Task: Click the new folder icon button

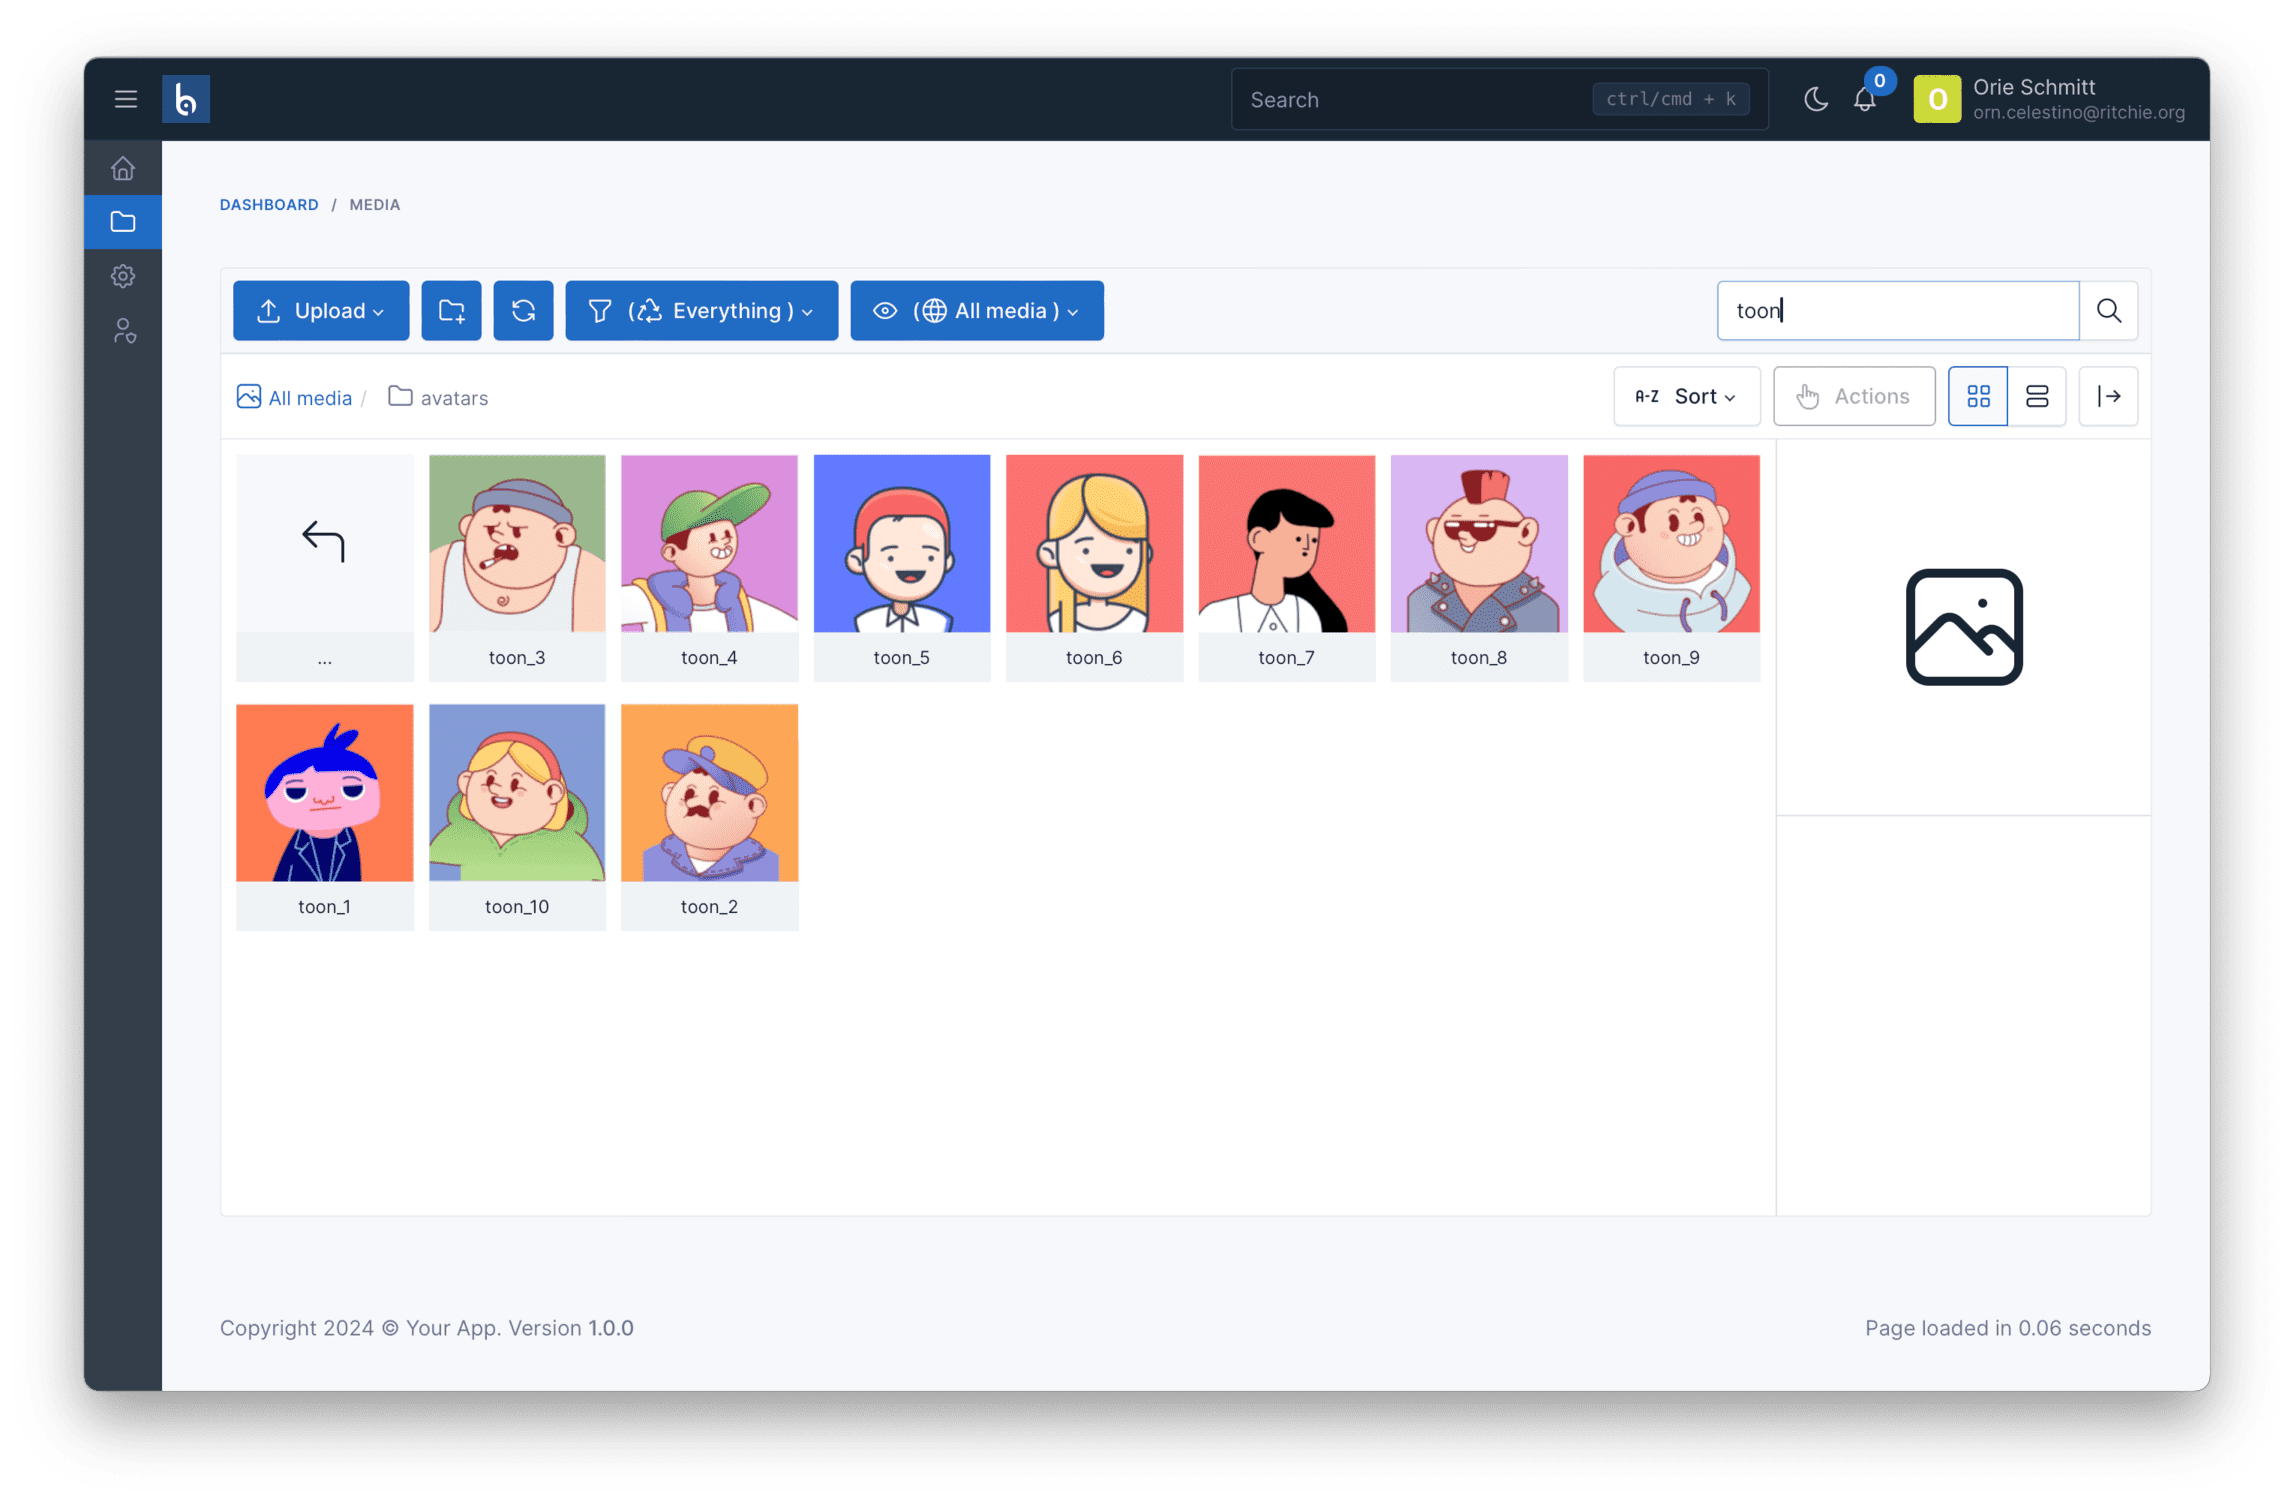Action: [x=451, y=311]
